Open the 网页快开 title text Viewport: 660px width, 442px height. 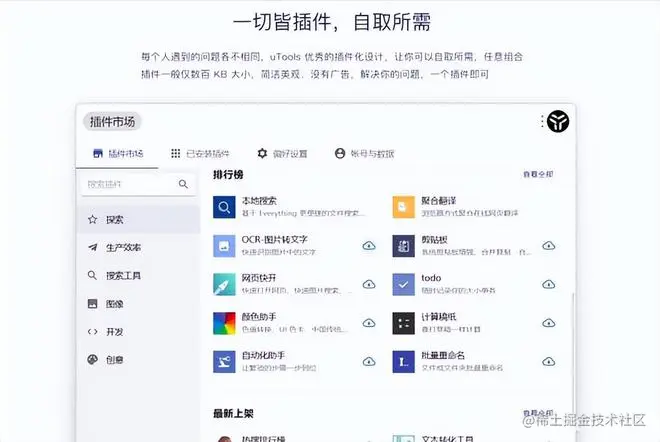point(259,278)
